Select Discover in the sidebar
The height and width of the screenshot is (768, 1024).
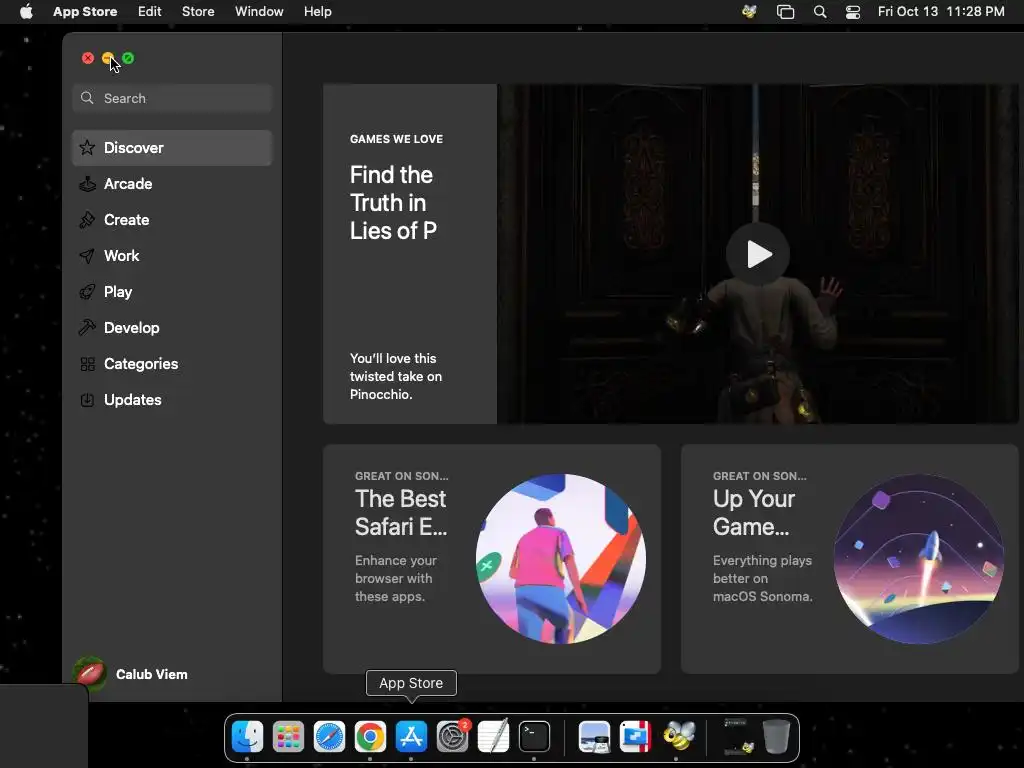click(x=172, y=148)
